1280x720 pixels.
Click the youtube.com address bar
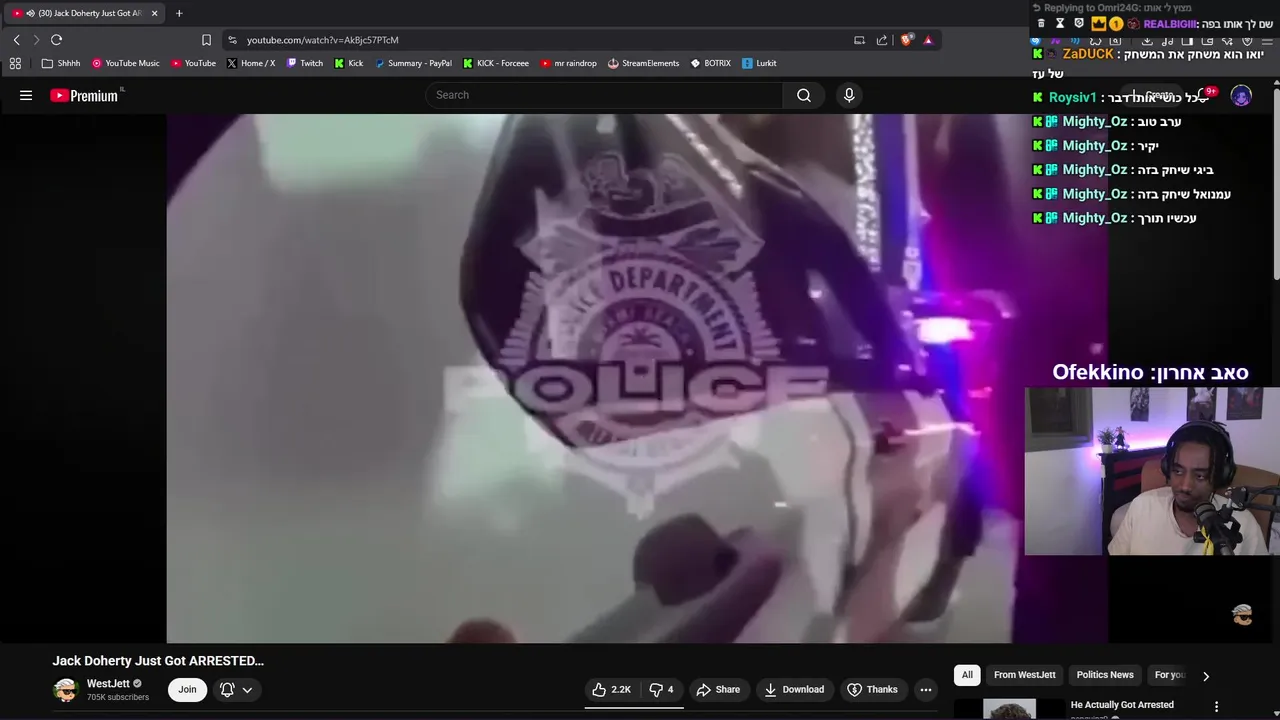coord(540,40)
